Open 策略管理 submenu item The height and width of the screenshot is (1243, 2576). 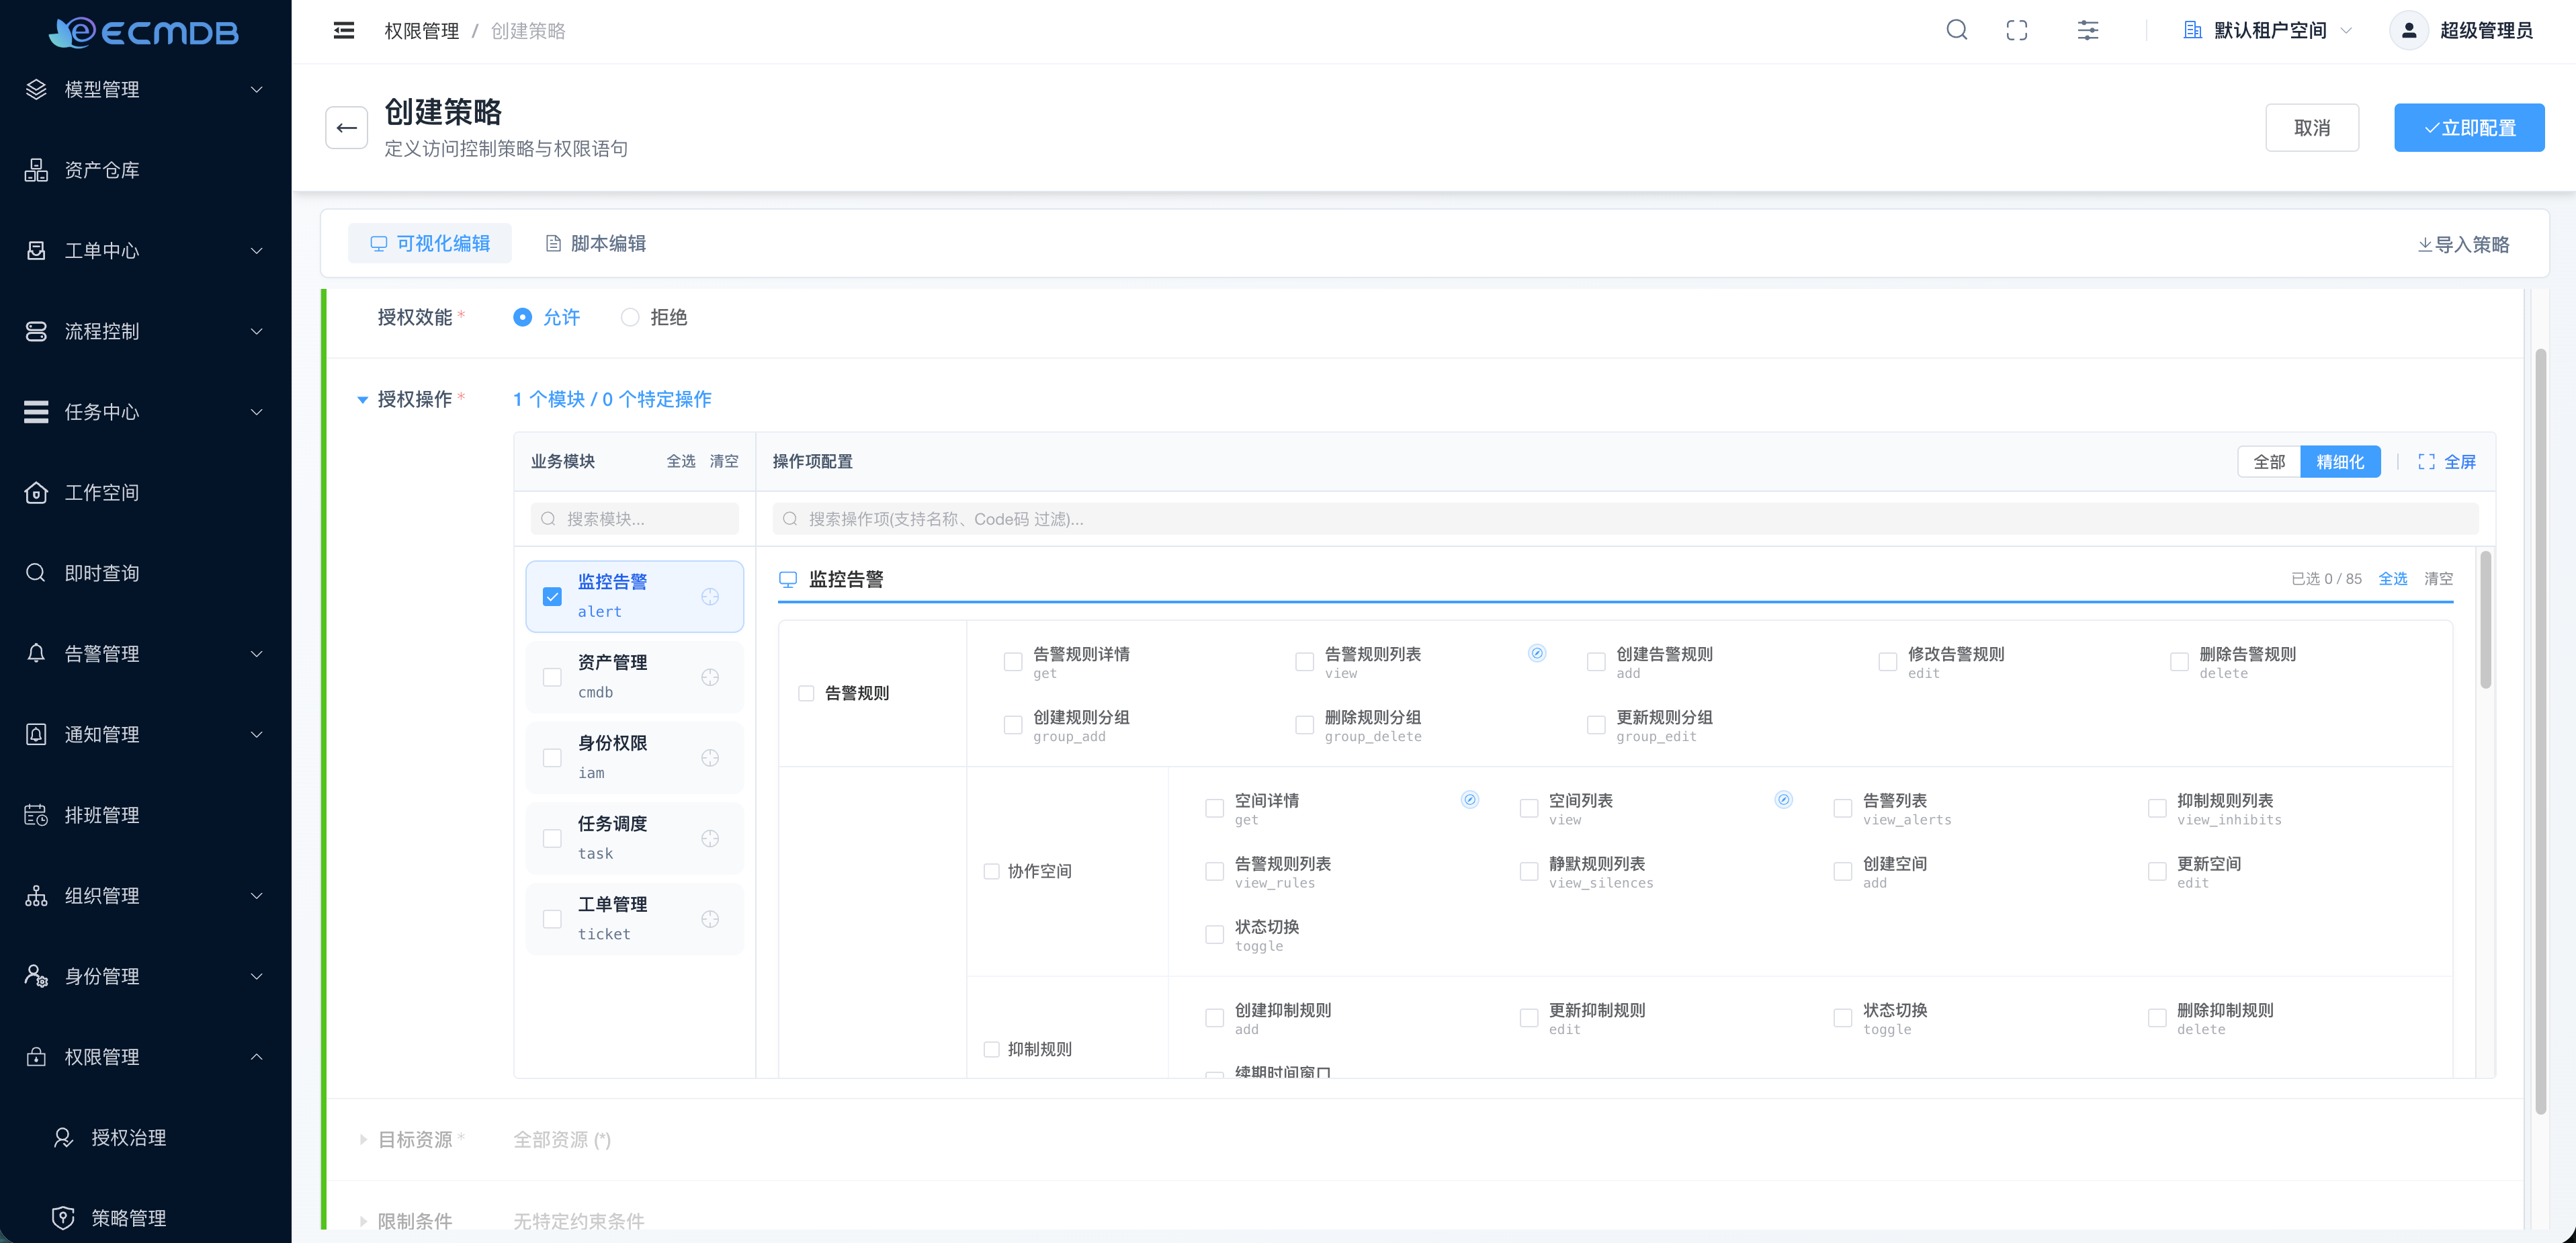pos(146,1218)
